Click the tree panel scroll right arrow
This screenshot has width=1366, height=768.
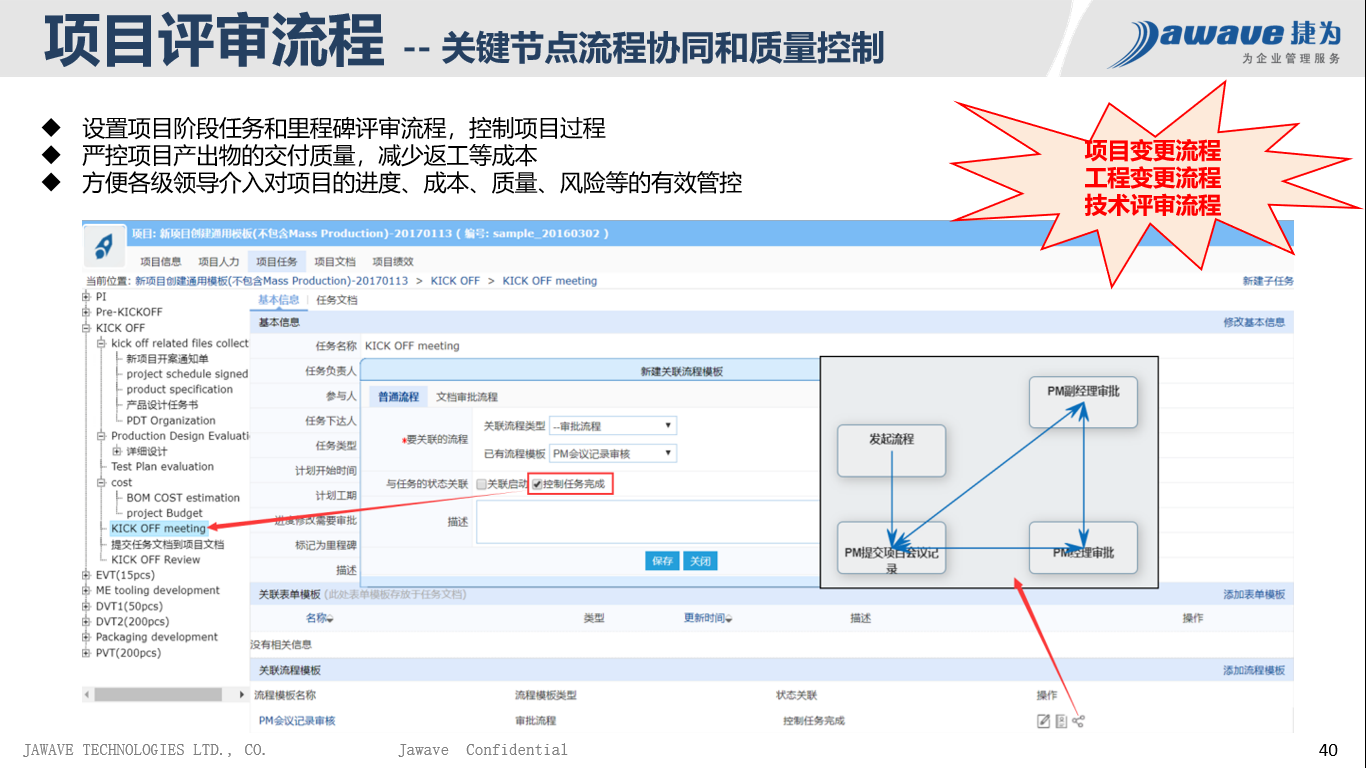coord(241,694)
